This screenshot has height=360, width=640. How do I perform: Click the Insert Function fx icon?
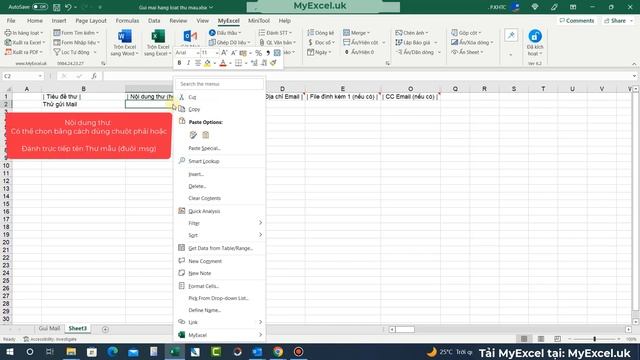94,76
